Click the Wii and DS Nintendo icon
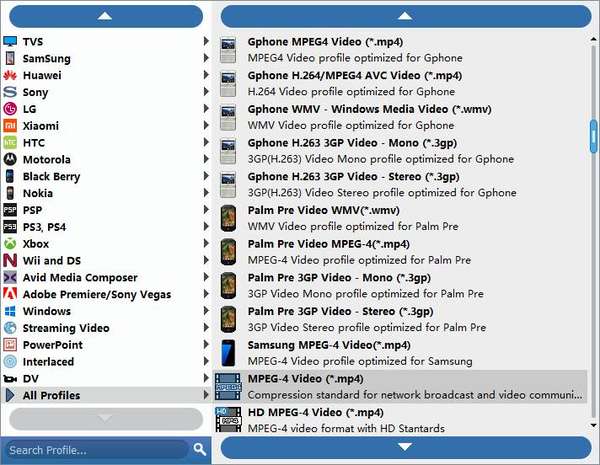Viewport: 600px width, 465px height. [10, 260]
